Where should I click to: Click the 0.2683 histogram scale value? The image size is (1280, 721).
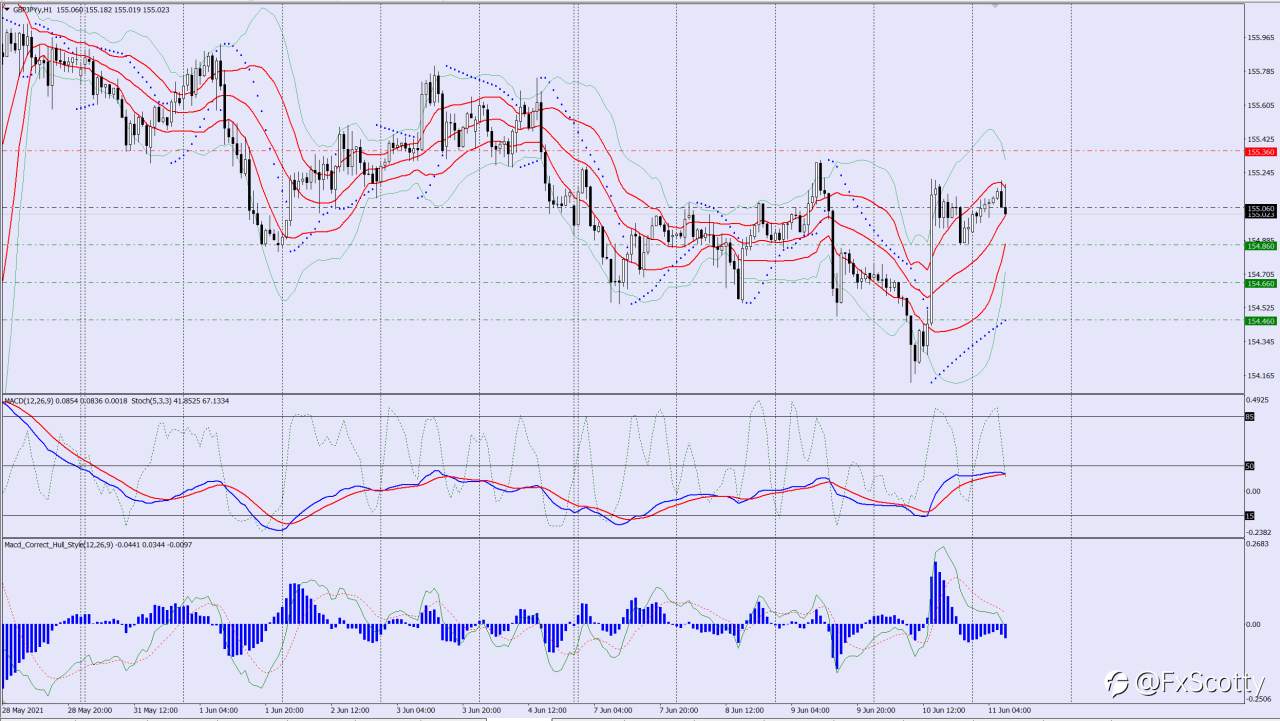point(1259,545)
